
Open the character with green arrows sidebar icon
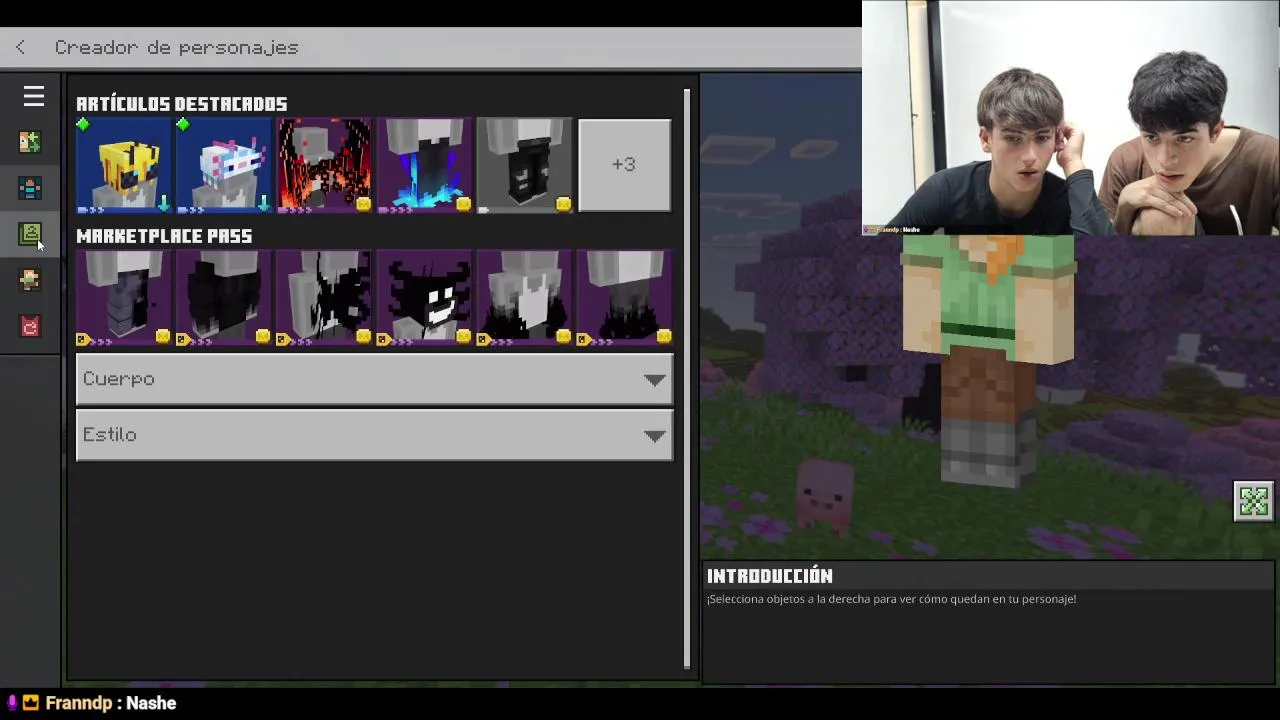point(30,142)
